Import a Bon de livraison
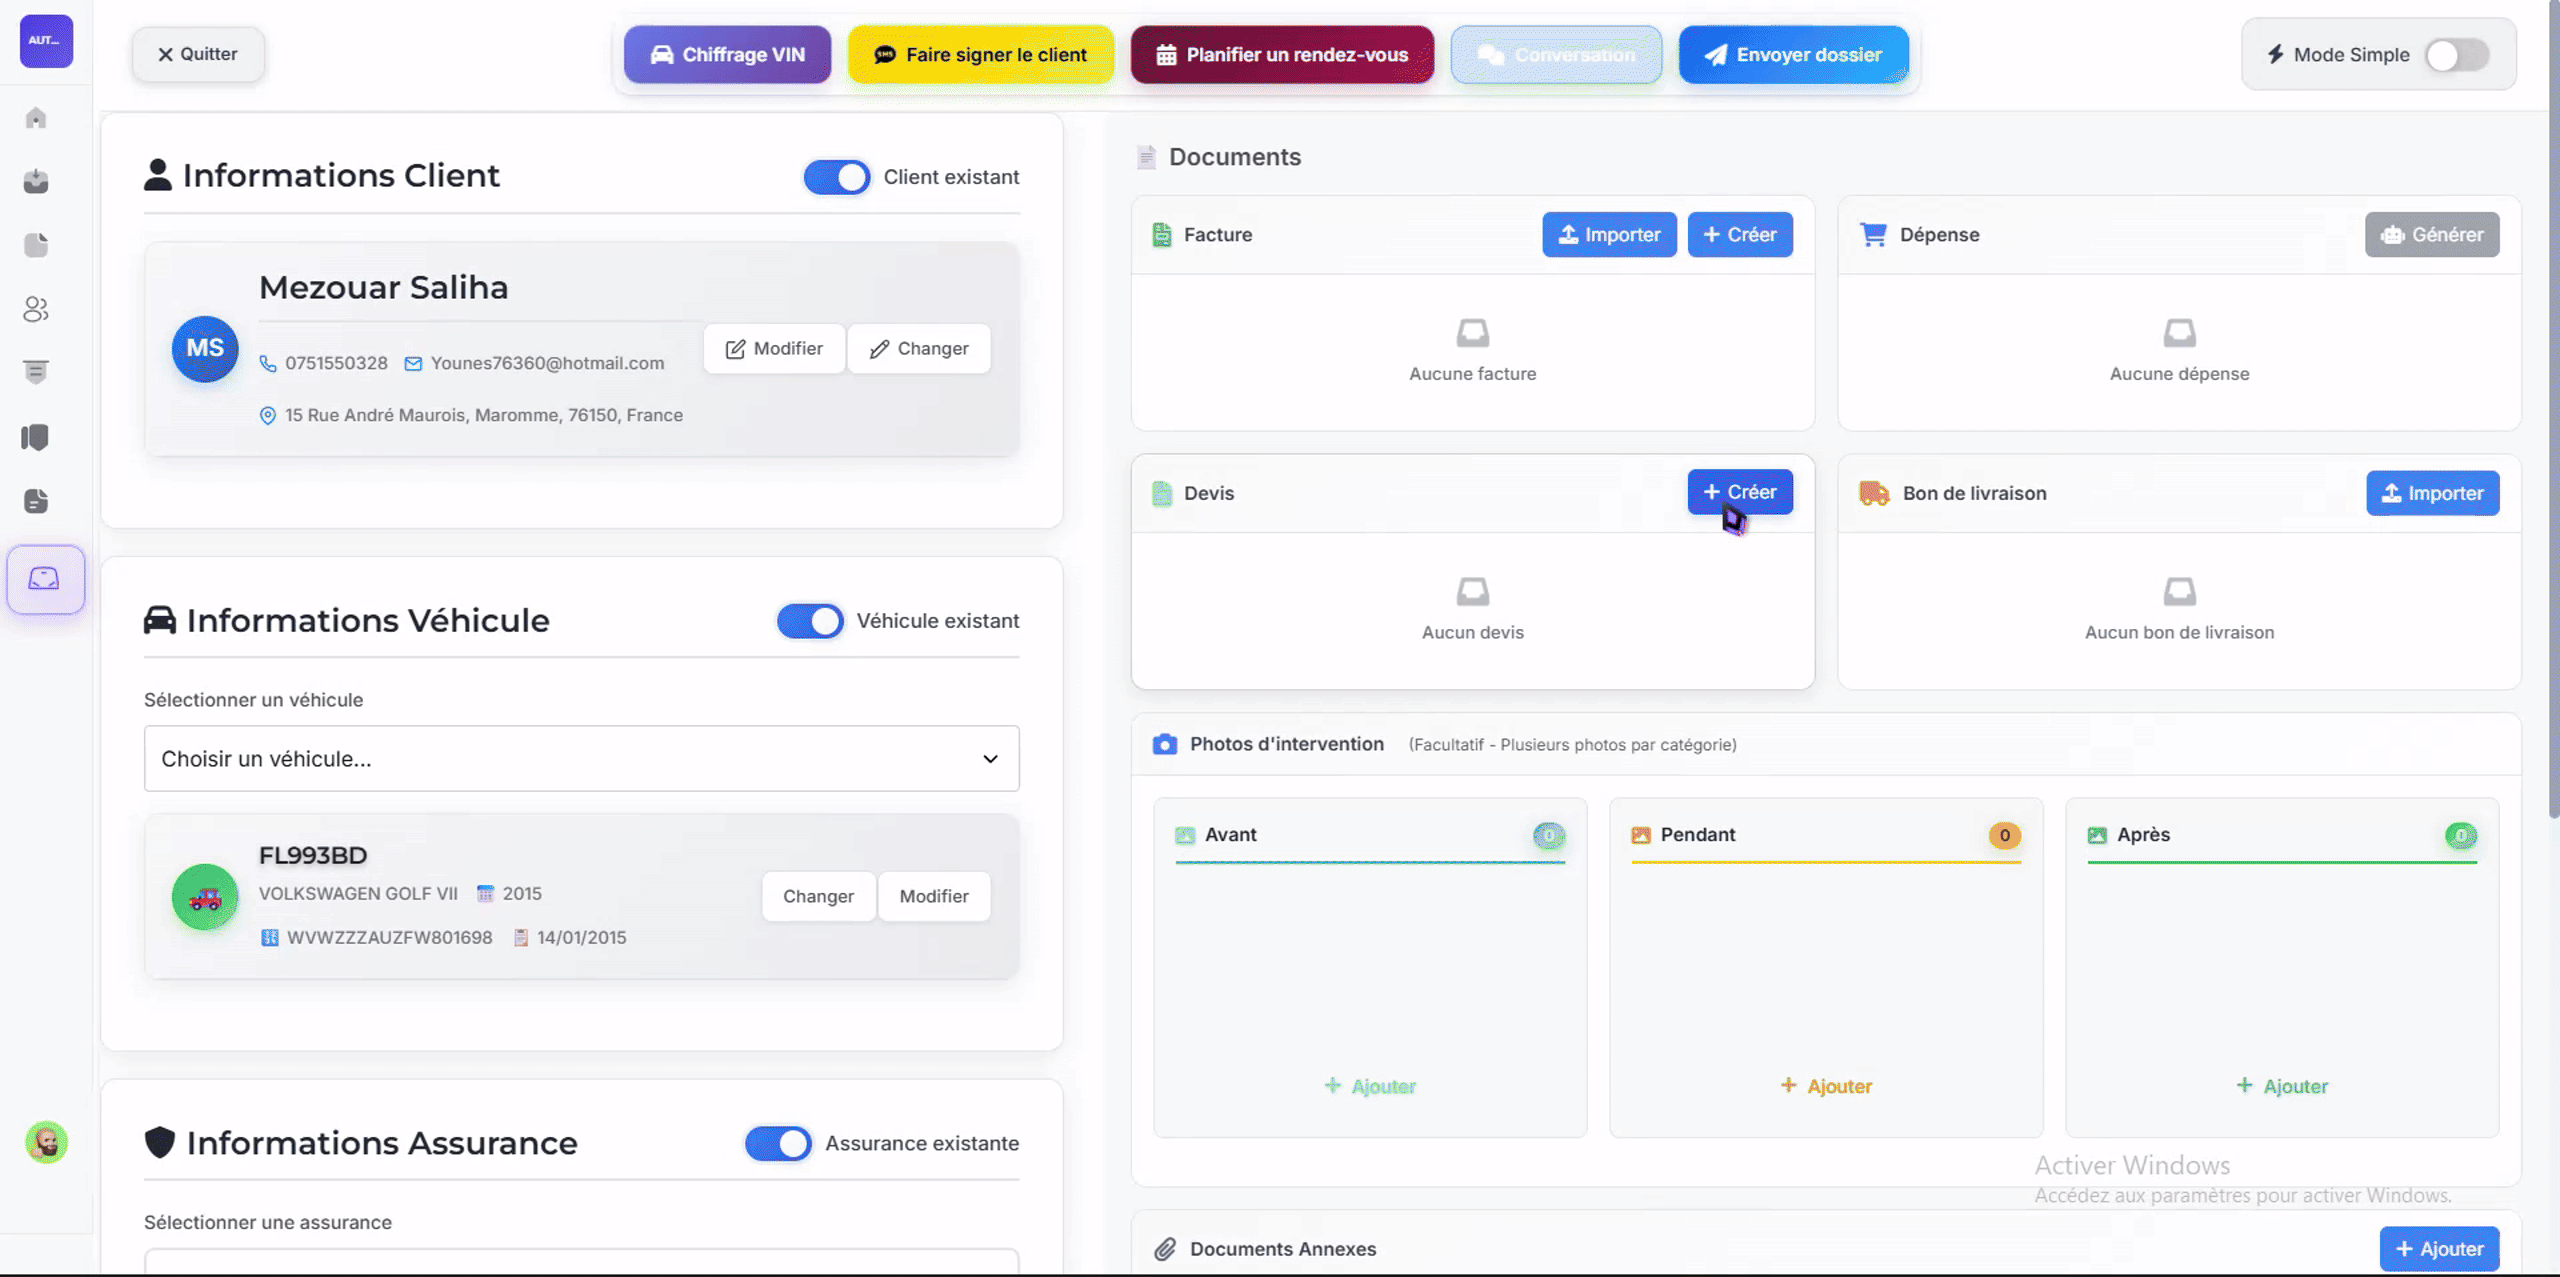This screenshot has height=1277, width=2560. (x=2432, y=493)
